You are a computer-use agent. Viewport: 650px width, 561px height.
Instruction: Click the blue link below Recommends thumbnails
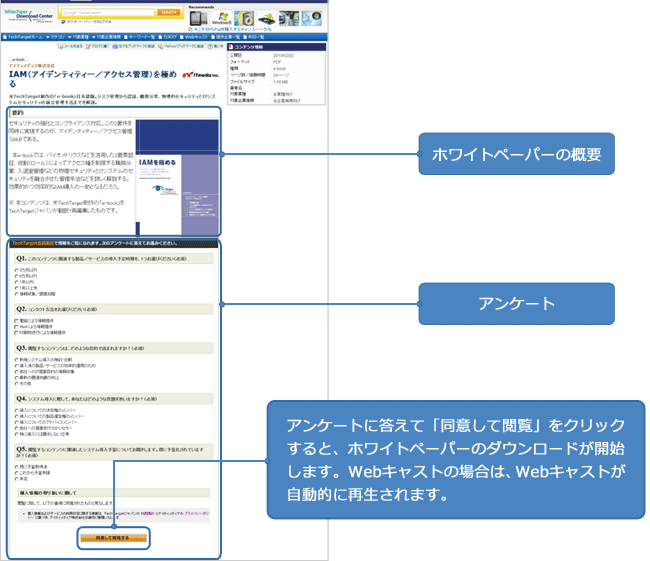[232, 29]
